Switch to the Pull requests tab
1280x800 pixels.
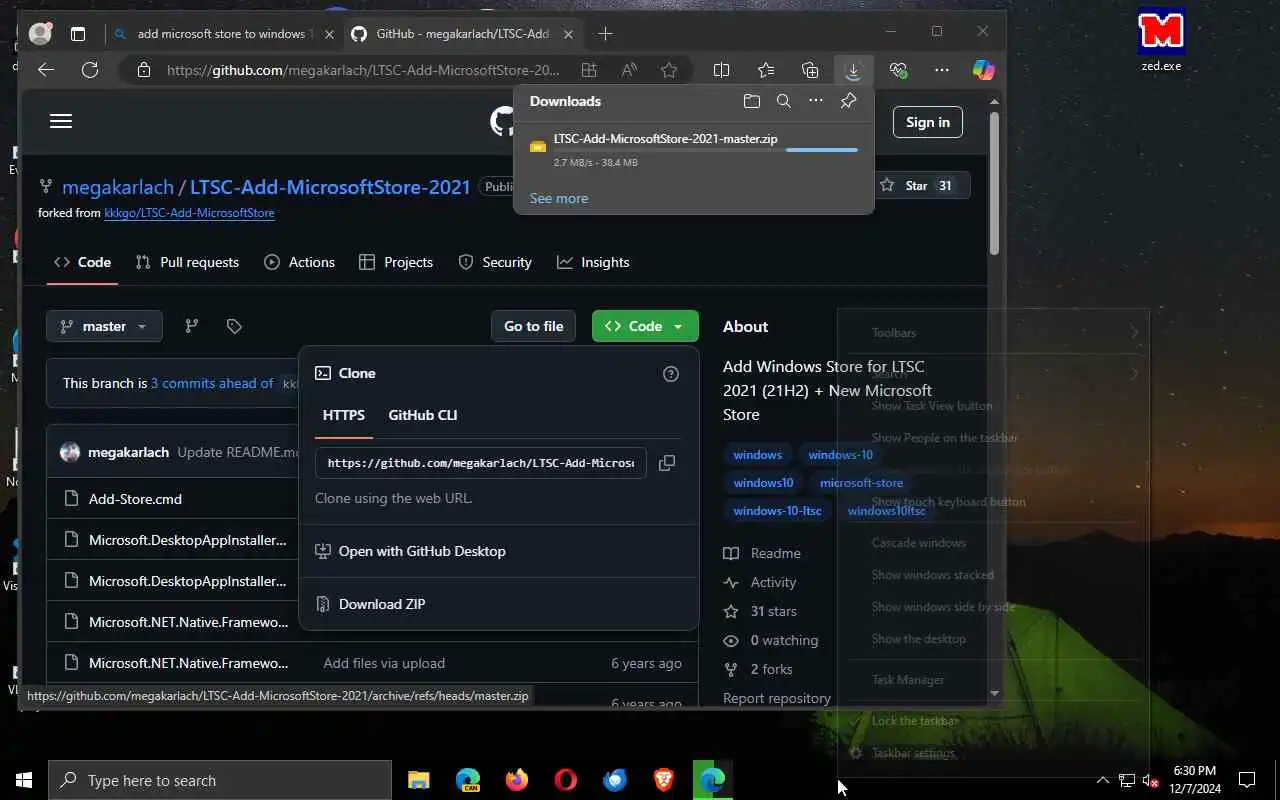click(187, 262)
